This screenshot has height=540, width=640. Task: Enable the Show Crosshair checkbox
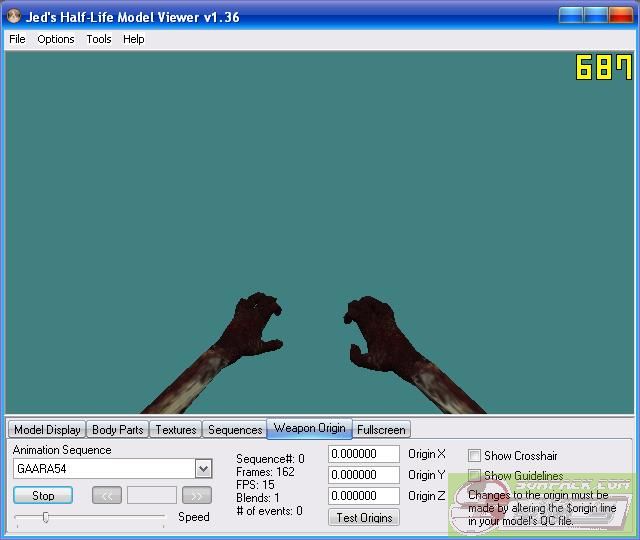[x=475, y=456]
